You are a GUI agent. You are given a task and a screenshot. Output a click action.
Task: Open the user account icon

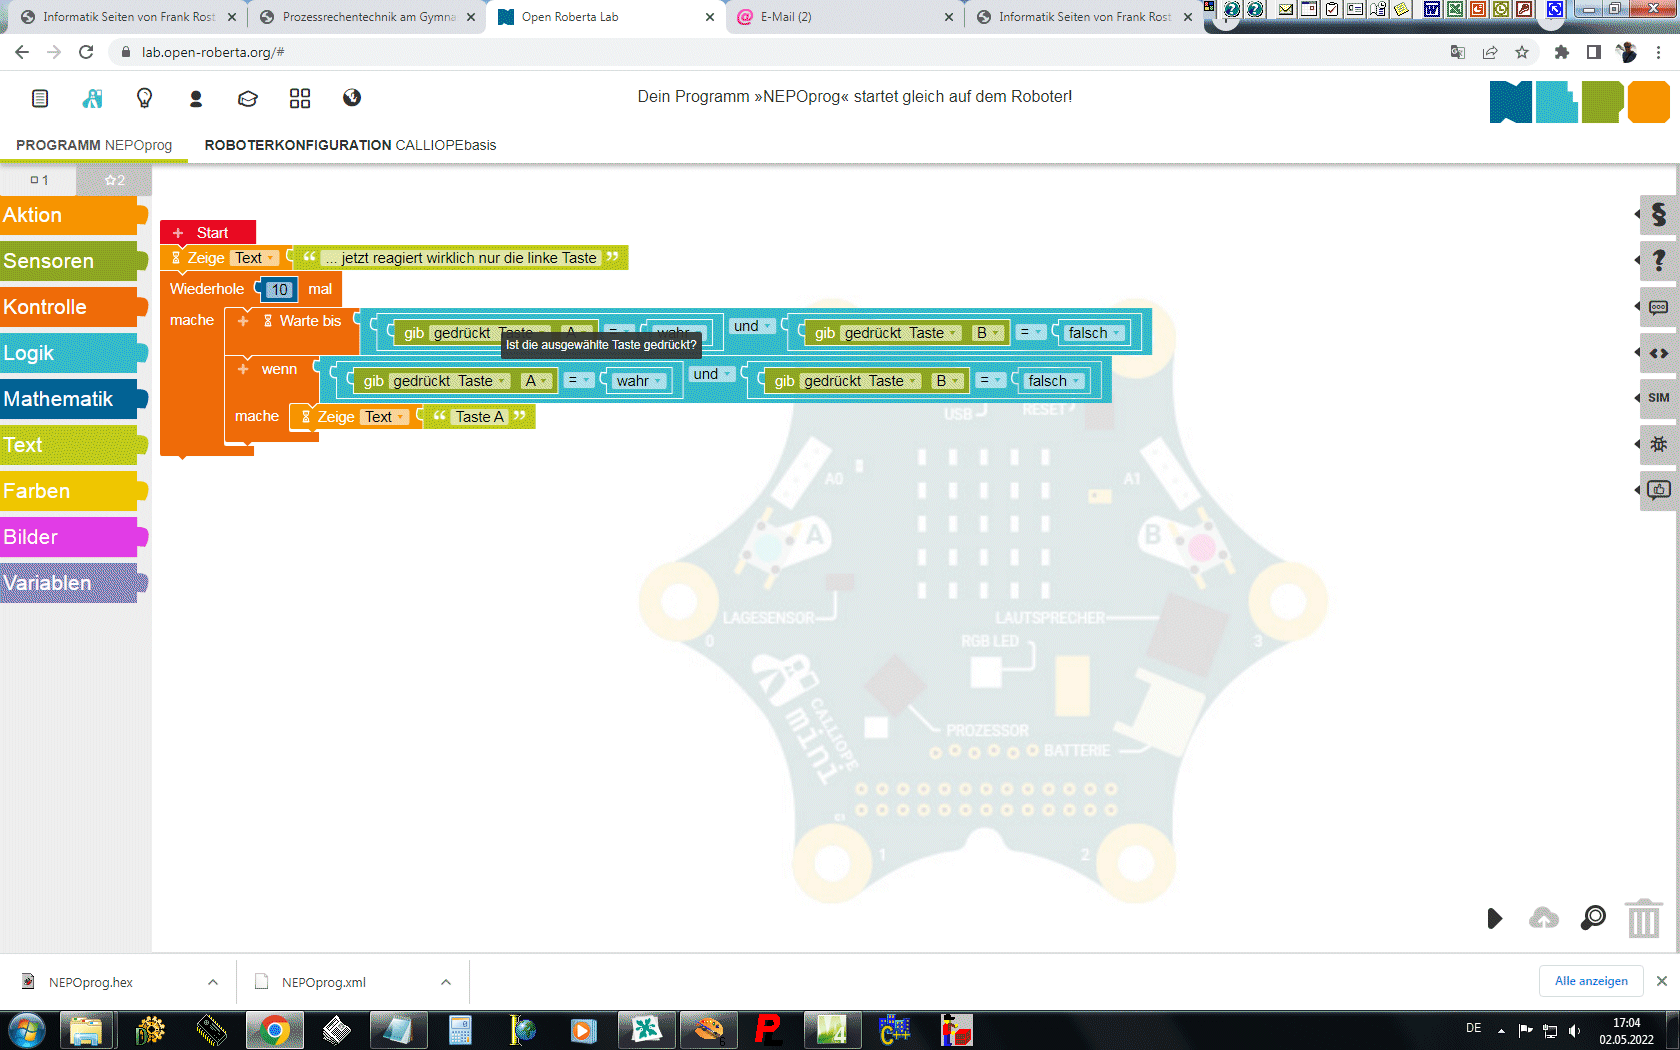[196, 98]
